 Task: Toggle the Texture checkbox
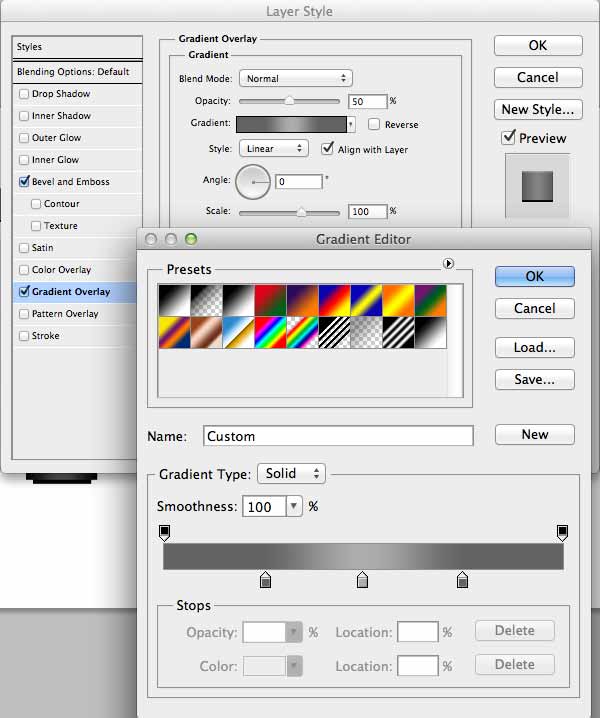coord(36,226)
